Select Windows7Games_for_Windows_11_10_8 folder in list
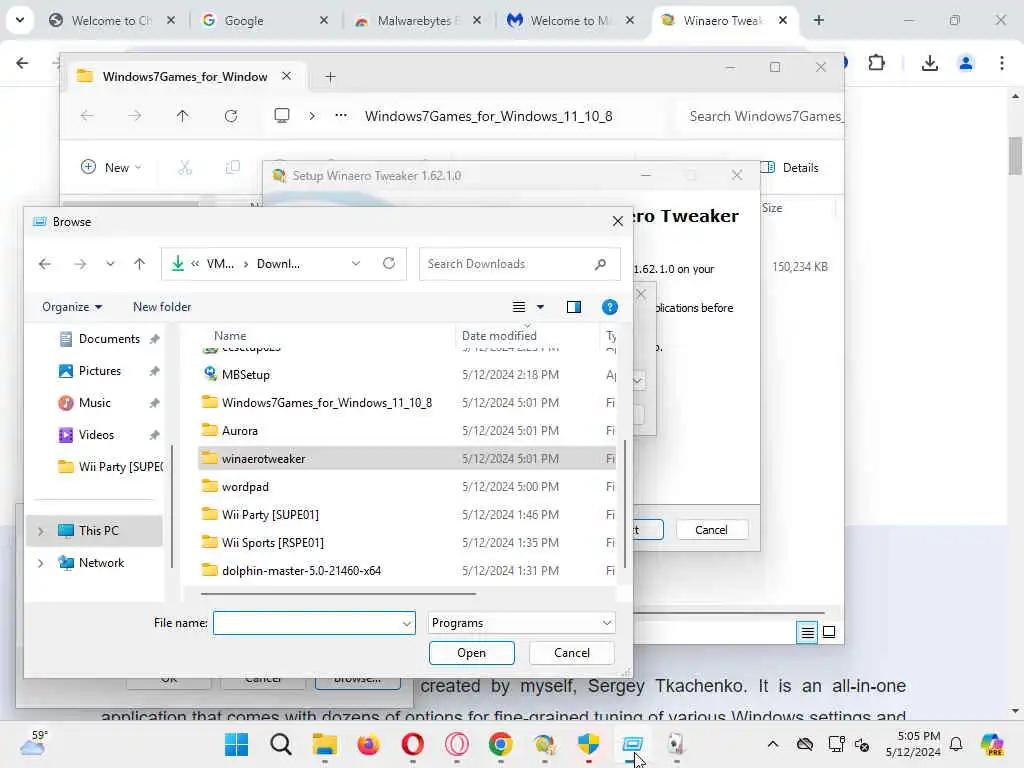Image resolution: width=1024 pixels, height=768 pixels. (x=327, y=403)
